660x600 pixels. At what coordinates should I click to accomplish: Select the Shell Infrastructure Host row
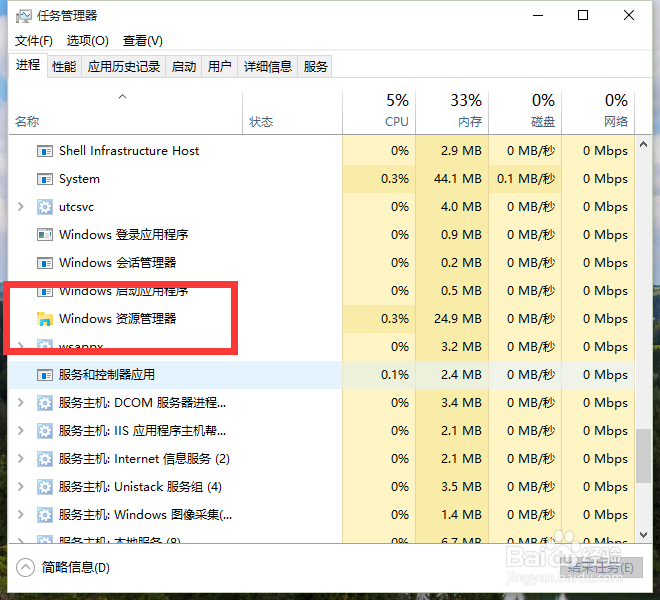tap(322, 151)
